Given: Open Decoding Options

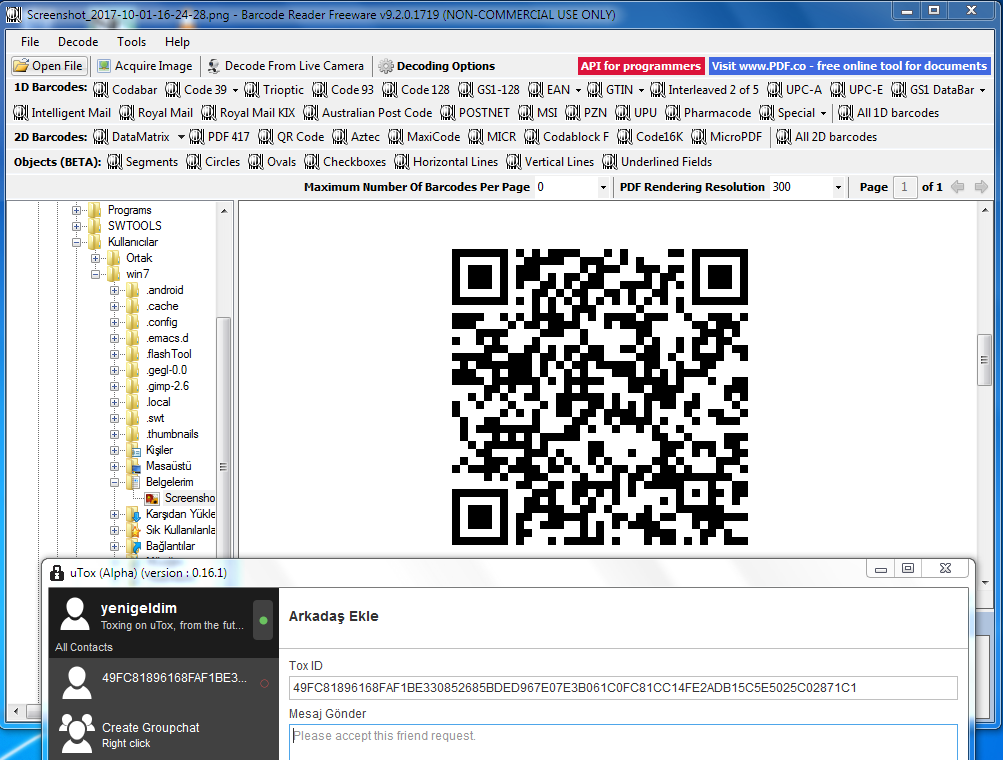Looking at the screenshot, I should click(x=437, y=66).
